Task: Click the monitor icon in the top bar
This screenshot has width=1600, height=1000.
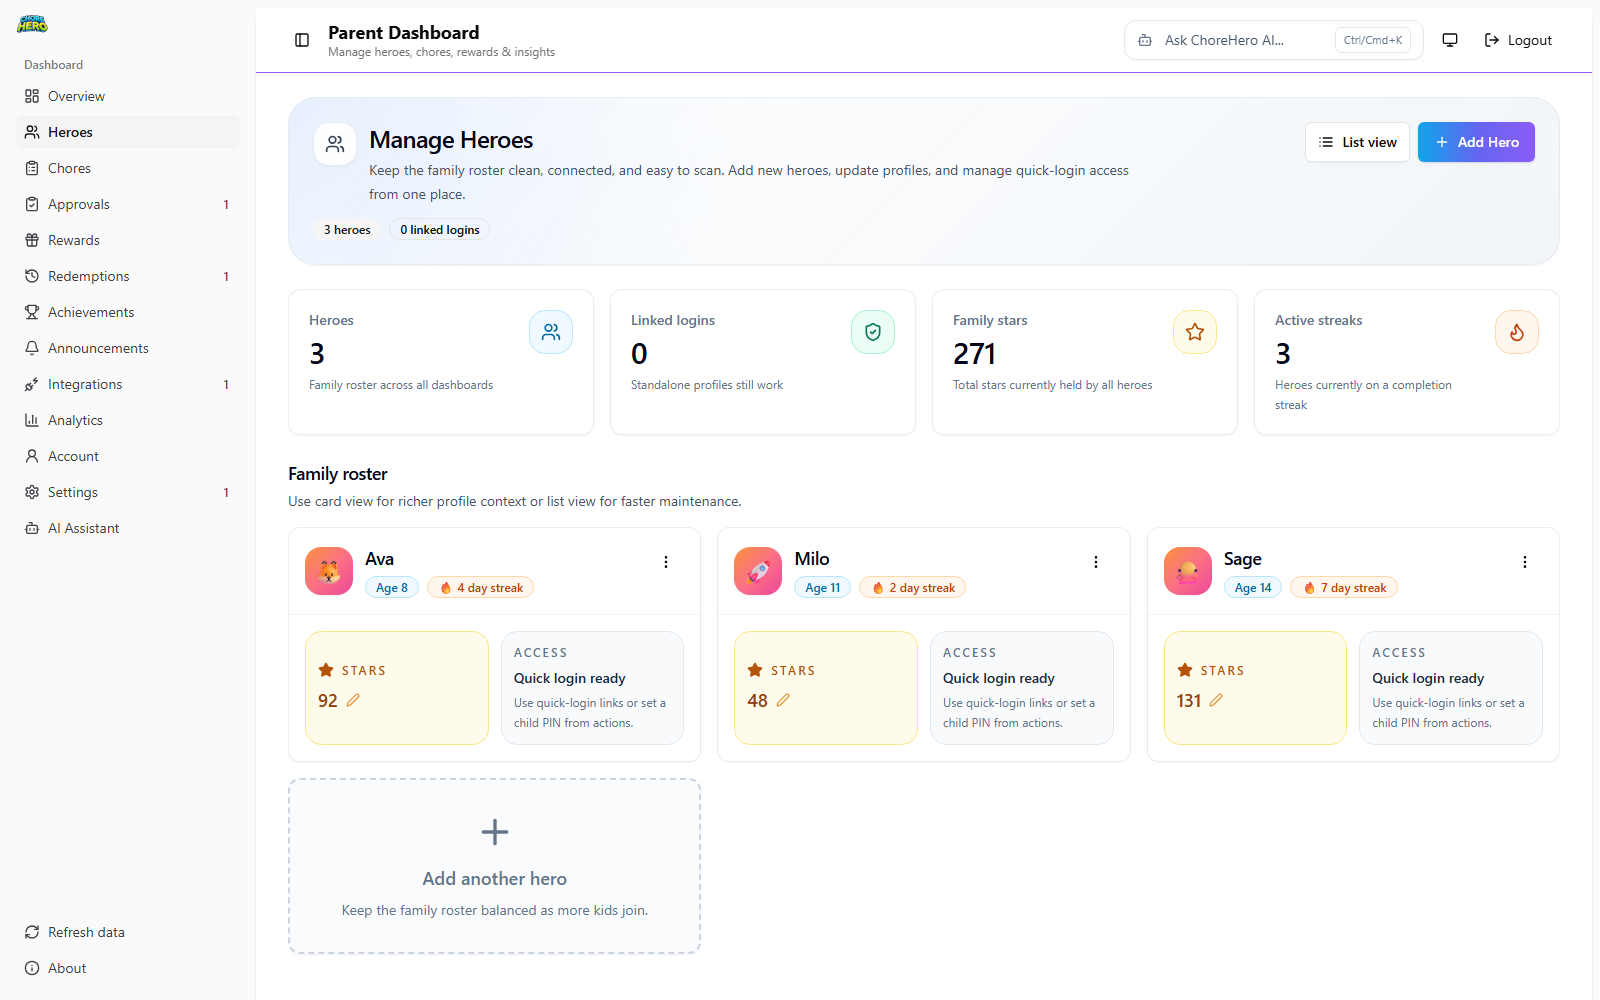Action: click(1449, 40)
